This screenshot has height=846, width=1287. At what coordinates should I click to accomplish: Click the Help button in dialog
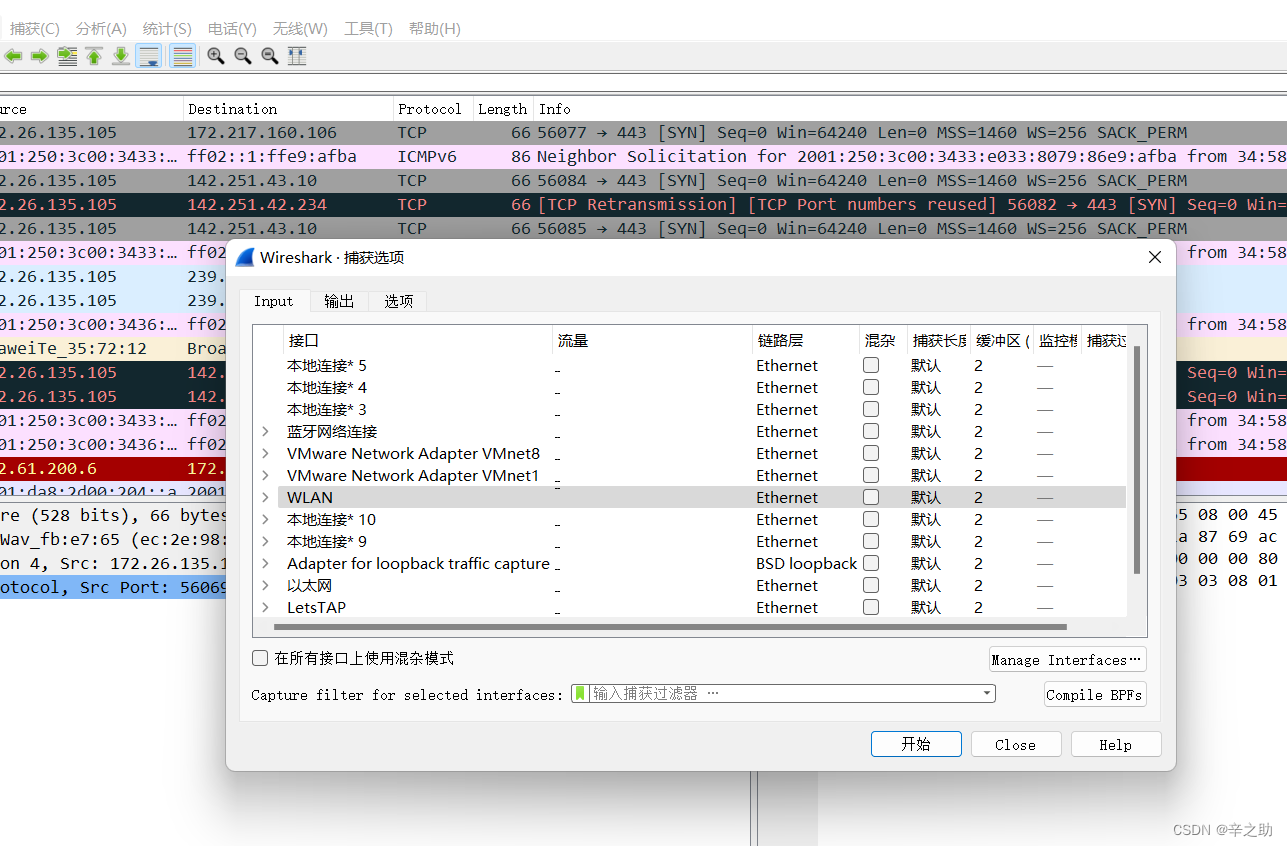click(1116, 744)
